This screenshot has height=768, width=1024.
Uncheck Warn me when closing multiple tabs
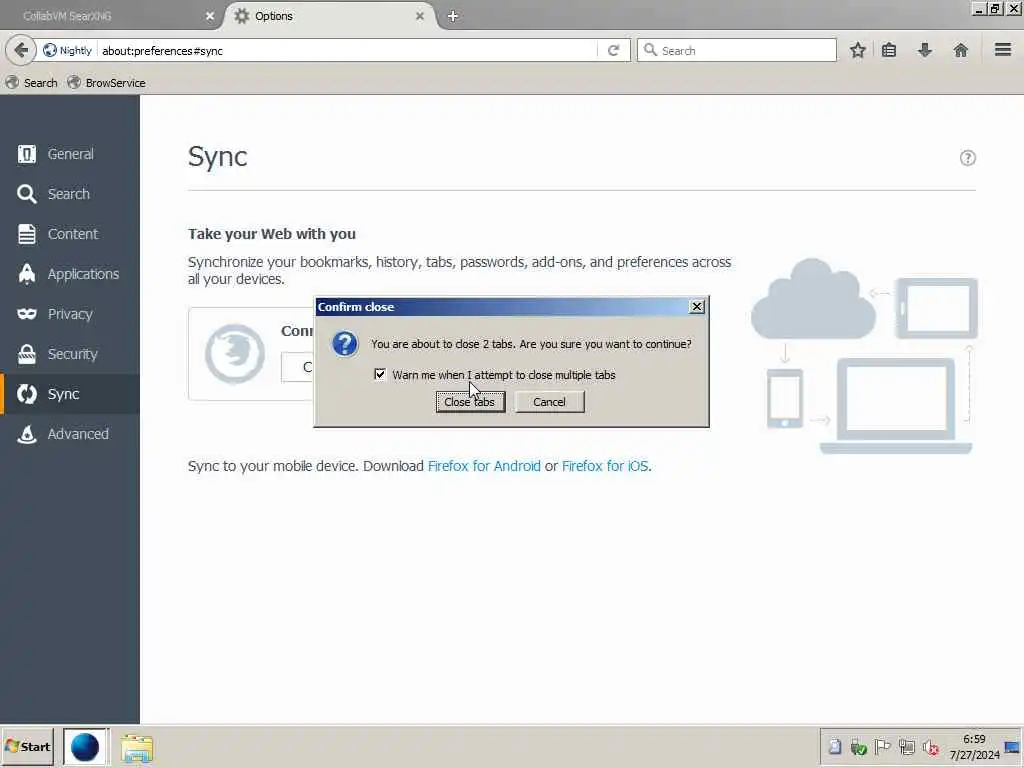click(x=380, y=374)
